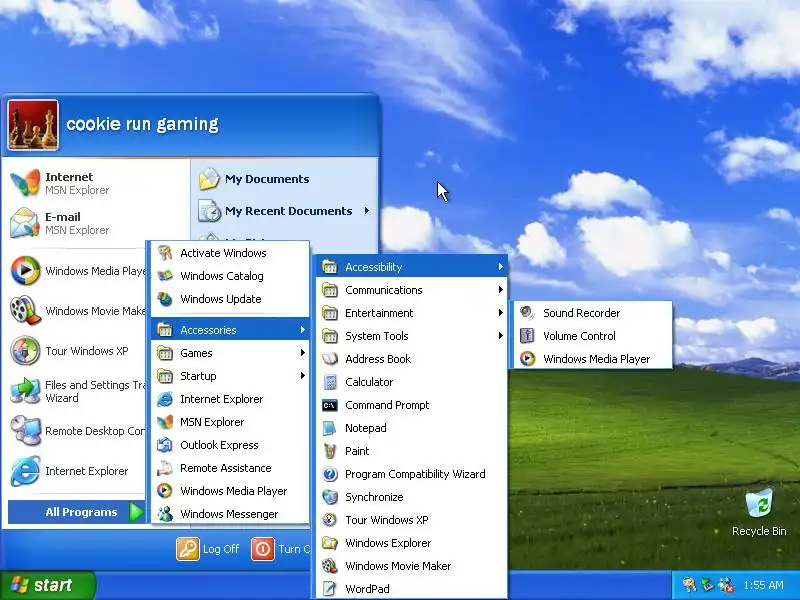Expand the Accessibility submenu
This screenshot has width=800, height=600.
pos(411,266)
